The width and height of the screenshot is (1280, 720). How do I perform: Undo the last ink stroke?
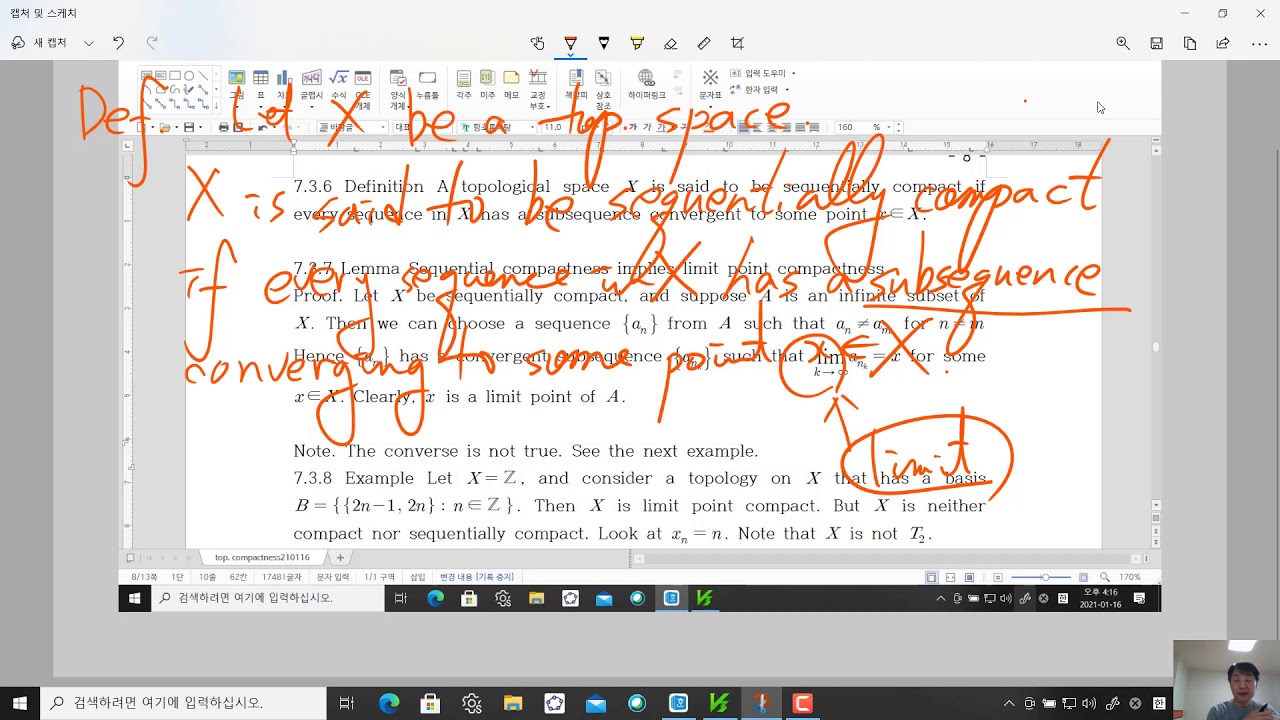click(x=118, y=43)
